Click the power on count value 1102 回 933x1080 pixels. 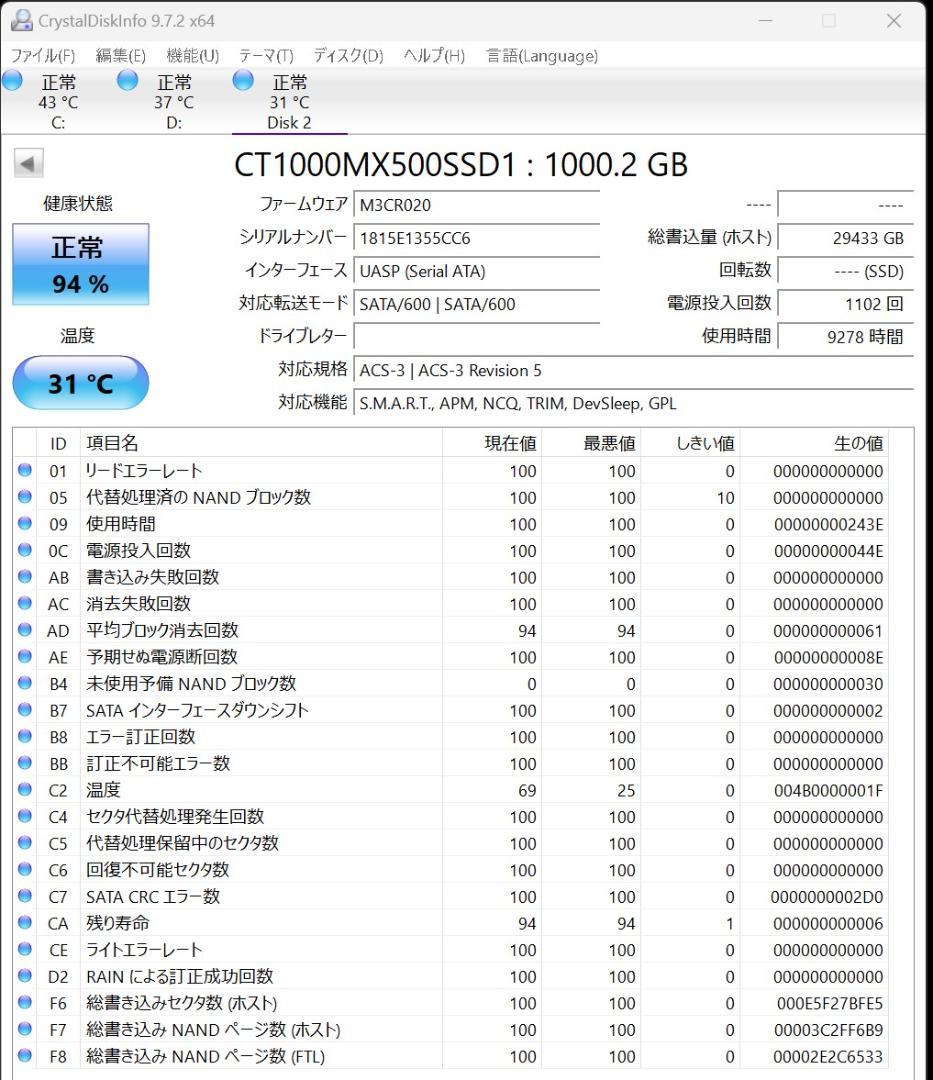846,304
